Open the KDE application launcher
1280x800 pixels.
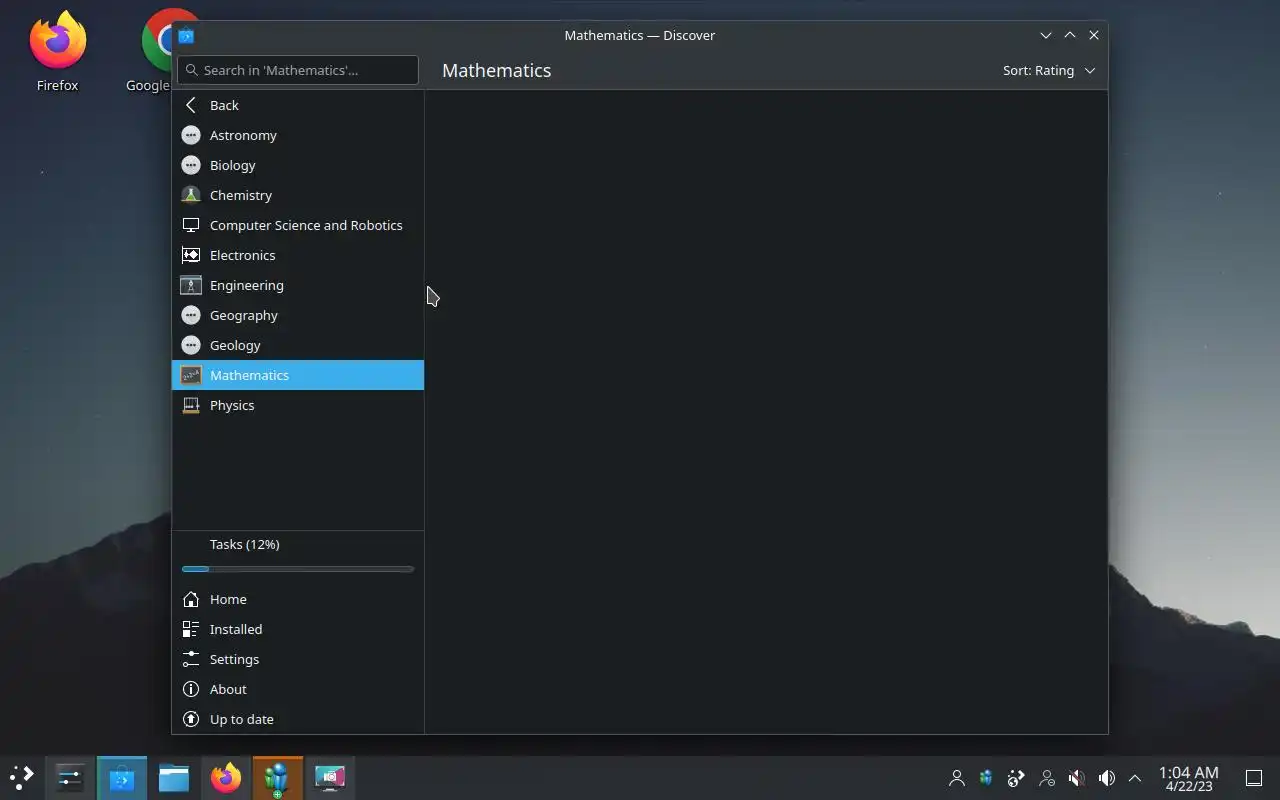(22, 777)
